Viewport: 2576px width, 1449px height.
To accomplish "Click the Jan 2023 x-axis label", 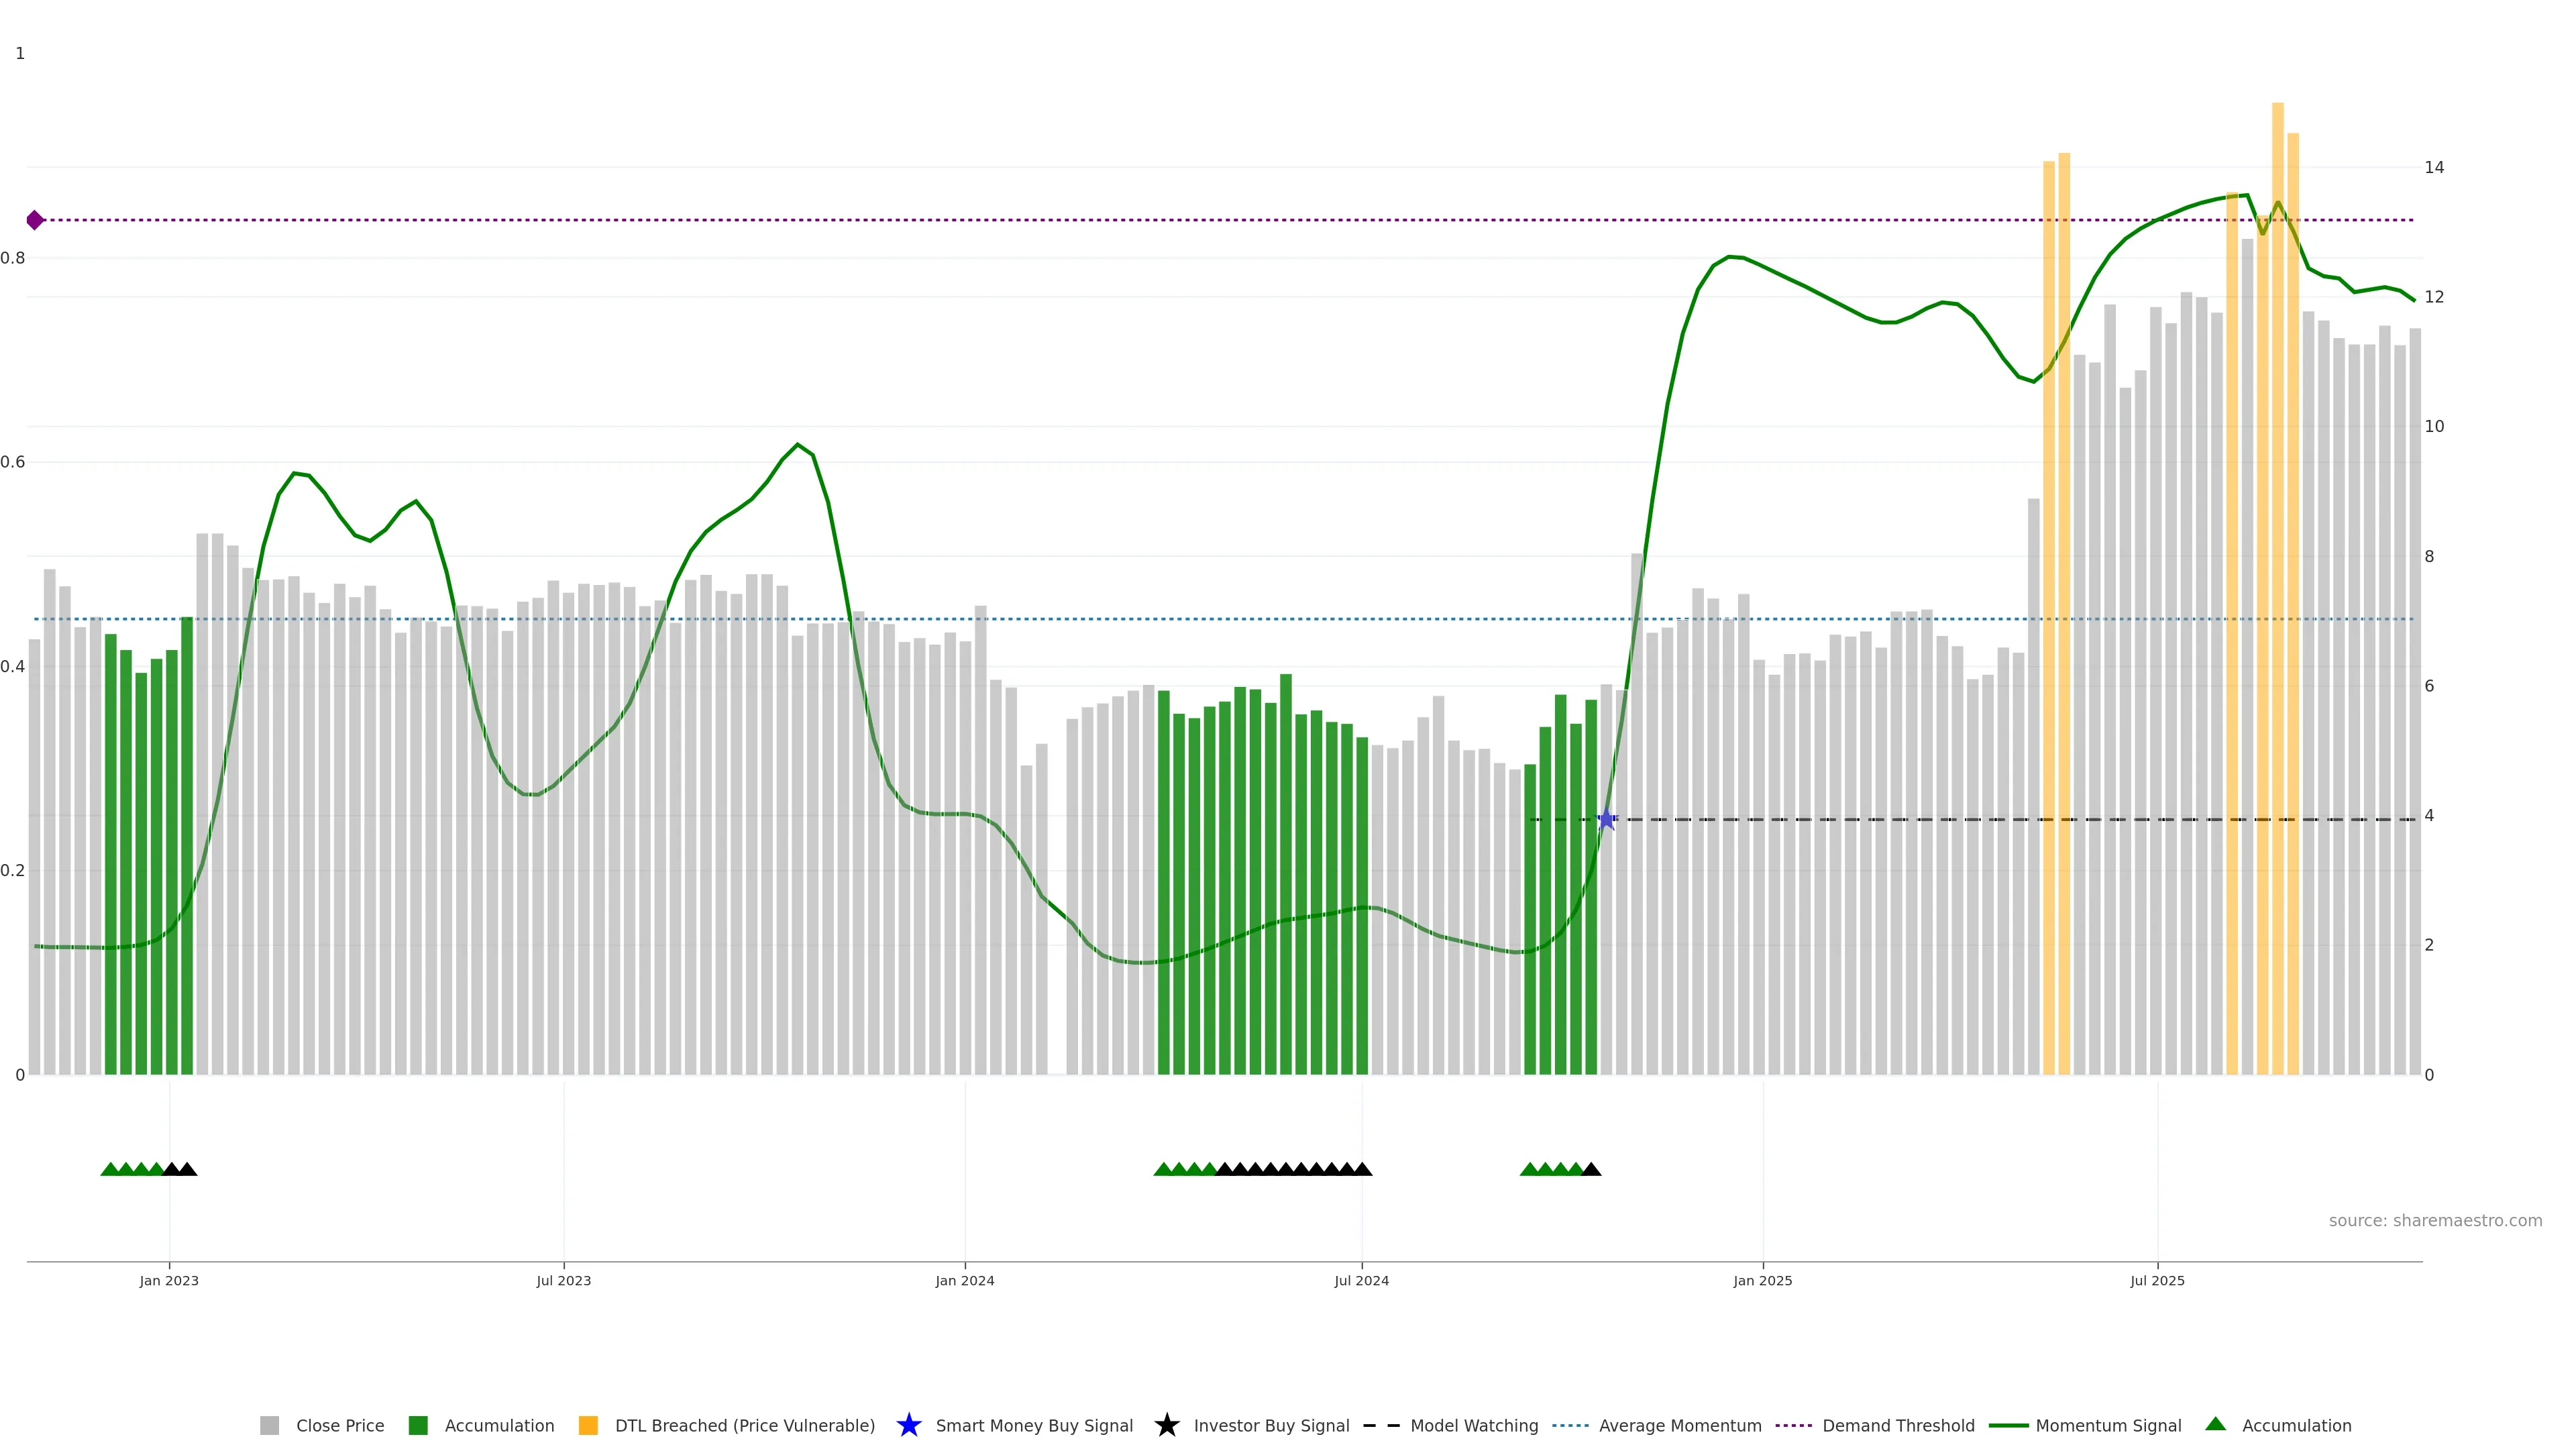I will coord(169,1280).
